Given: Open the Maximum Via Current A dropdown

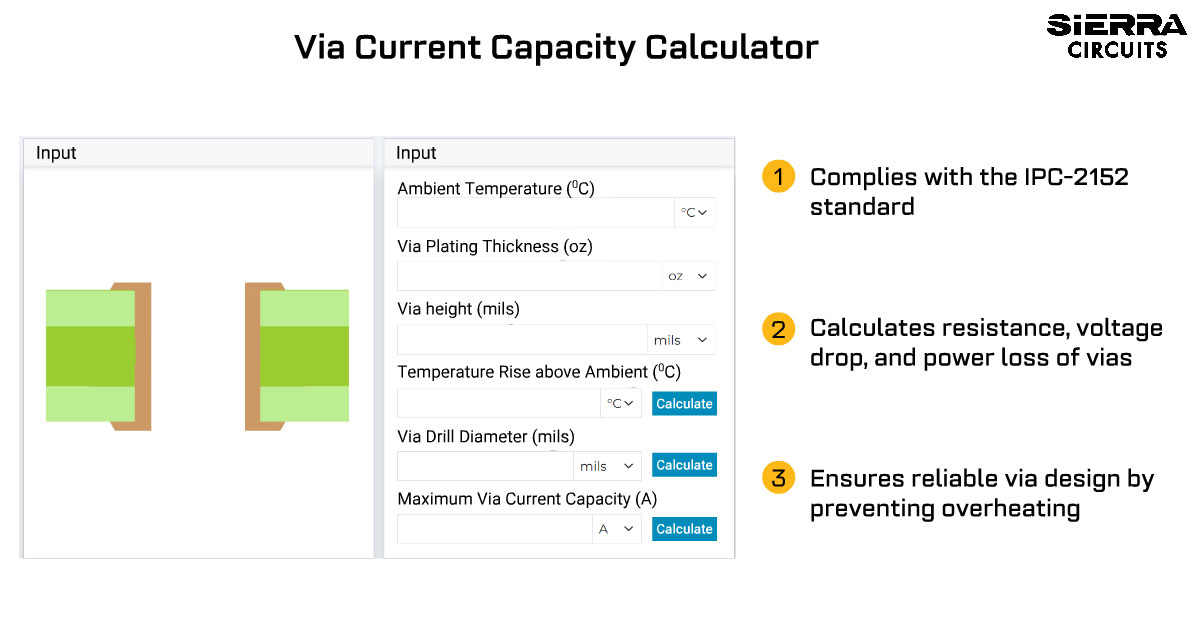Looking at the screenshot, I should (x=617, y=529).
